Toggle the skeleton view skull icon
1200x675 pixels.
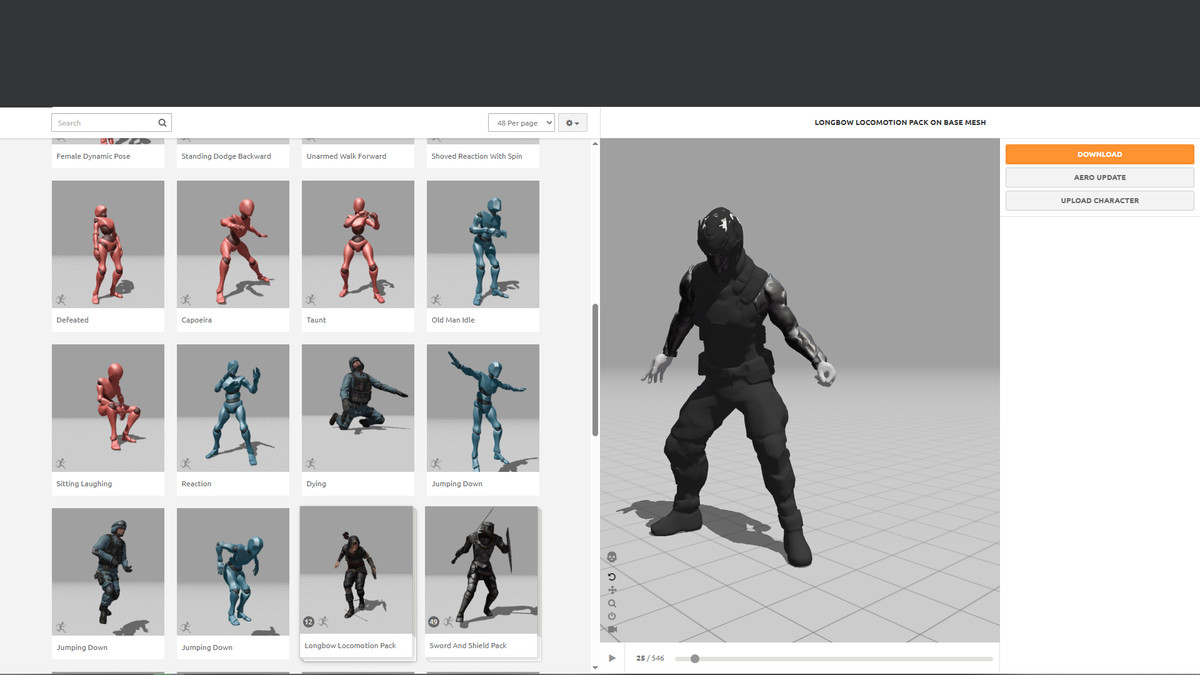tap(612, 557)
